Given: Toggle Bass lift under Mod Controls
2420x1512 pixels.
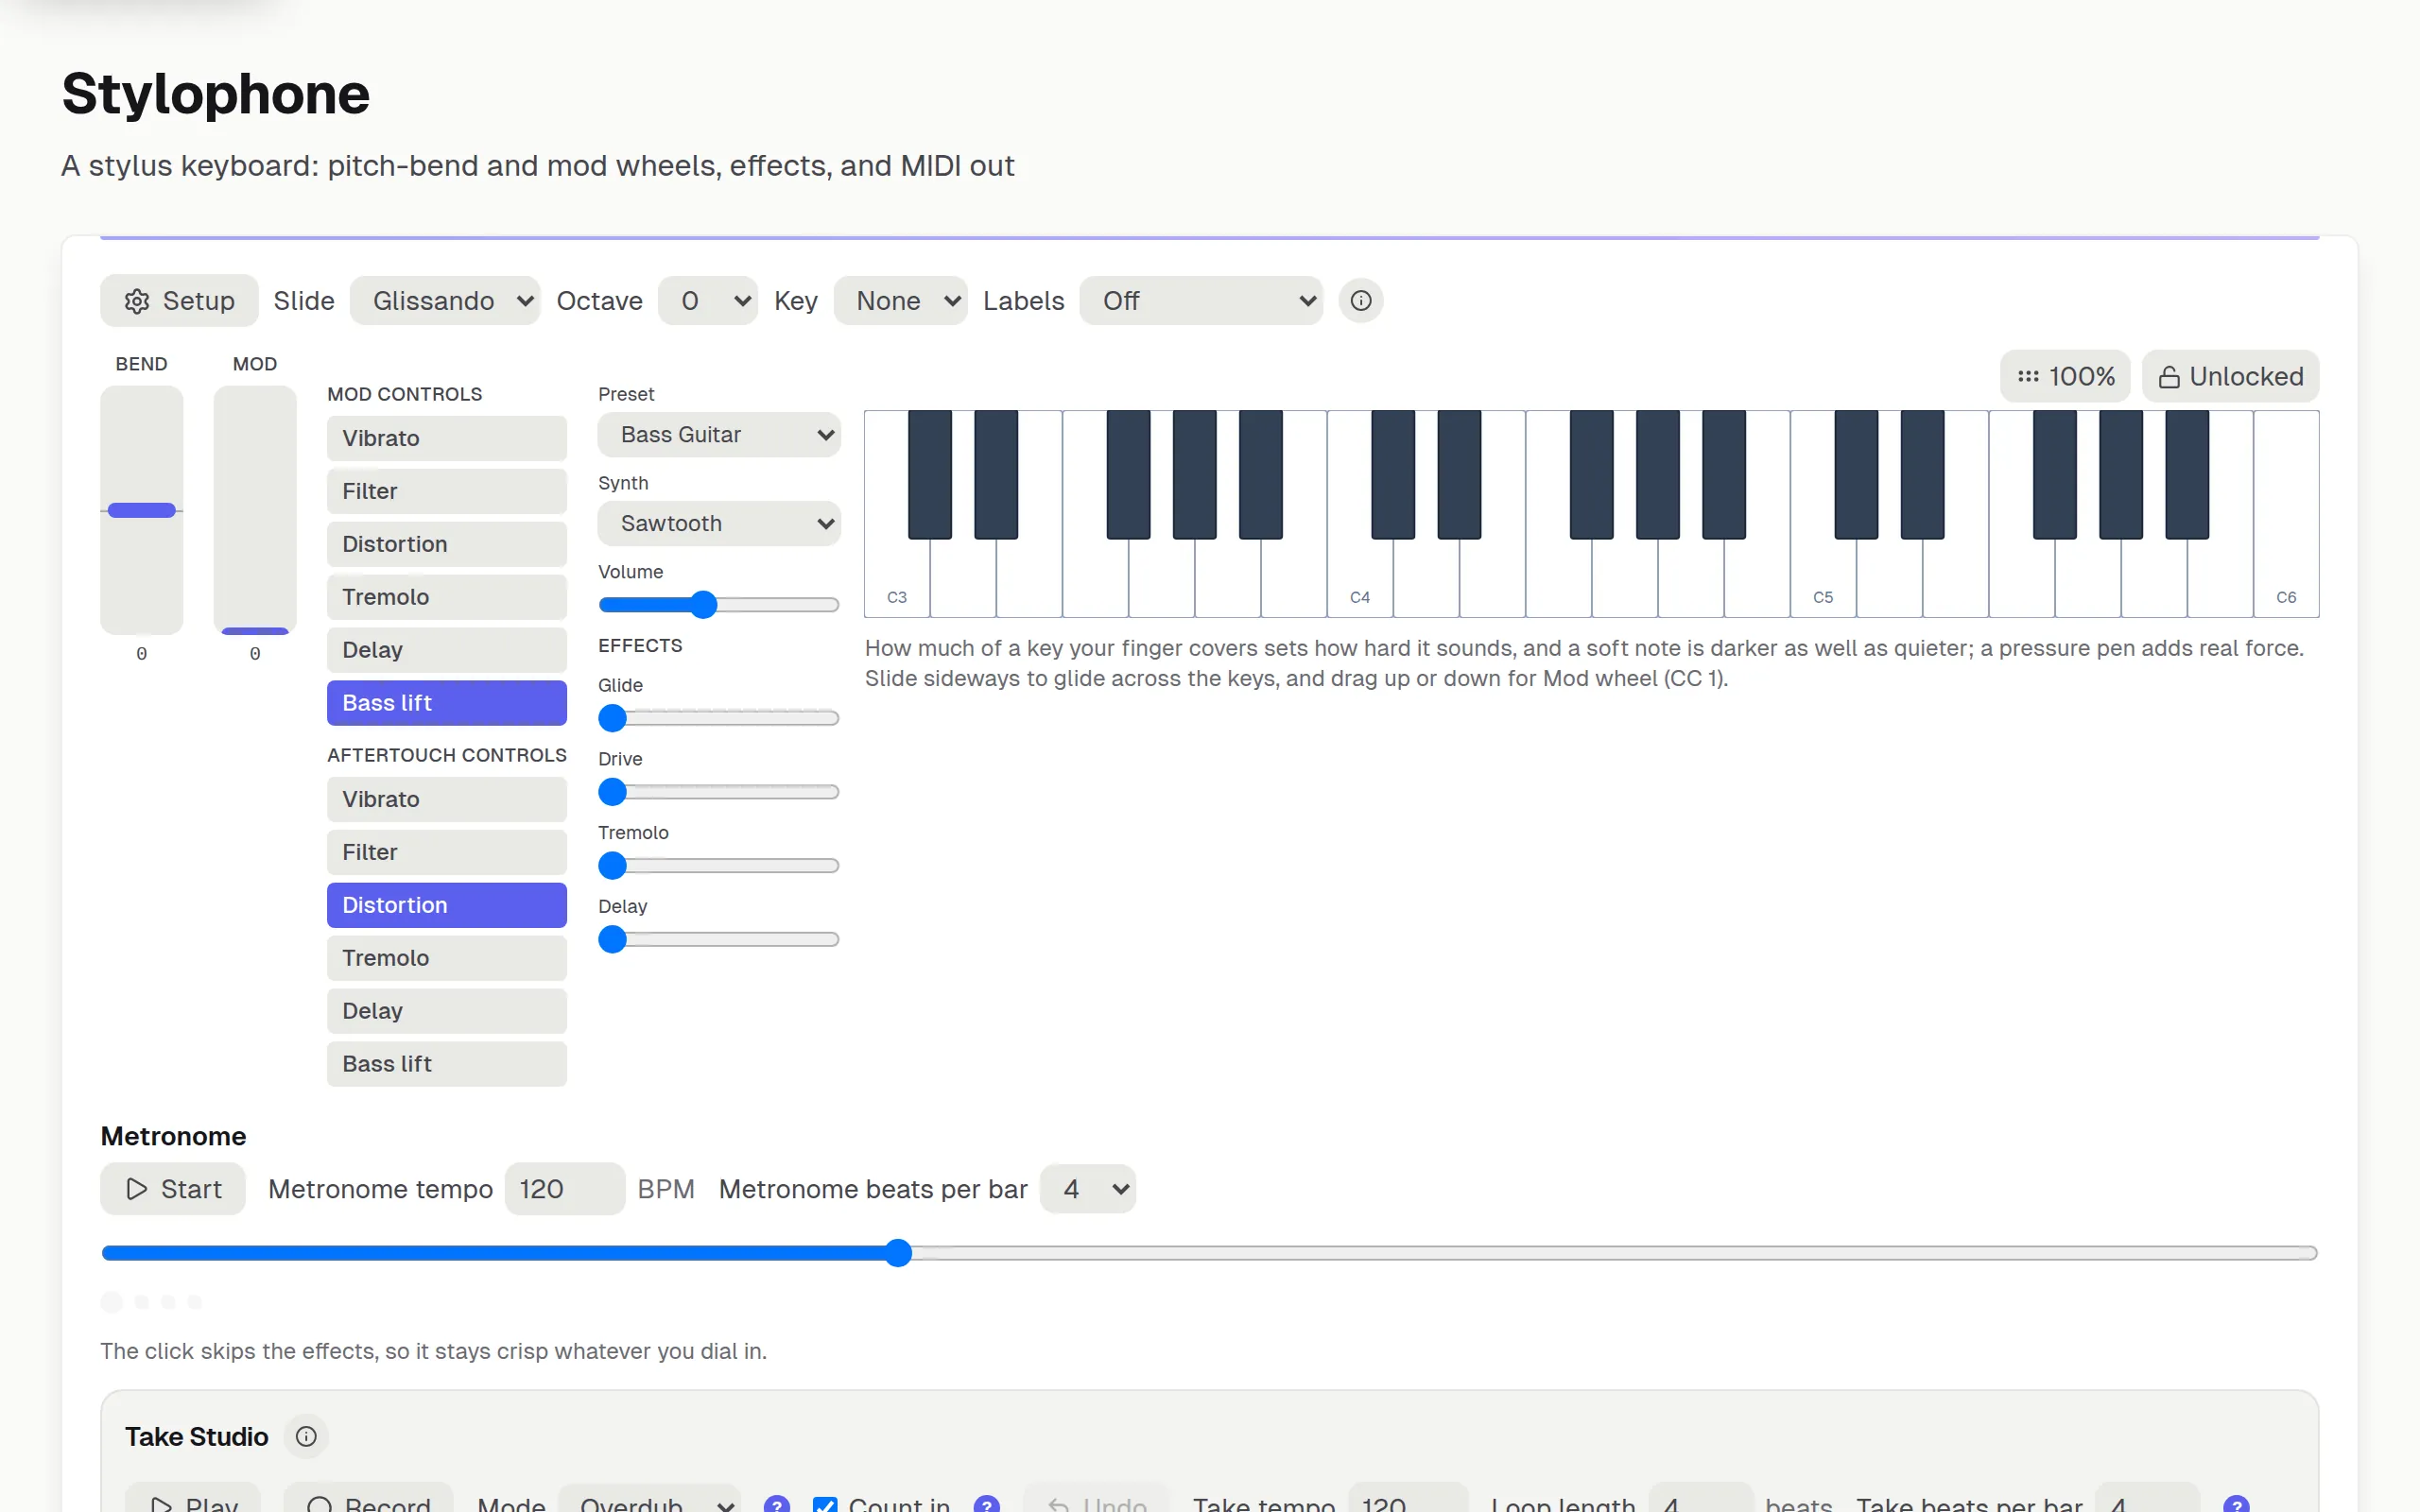Looking at the screenshot, I should tap(447, 704).
